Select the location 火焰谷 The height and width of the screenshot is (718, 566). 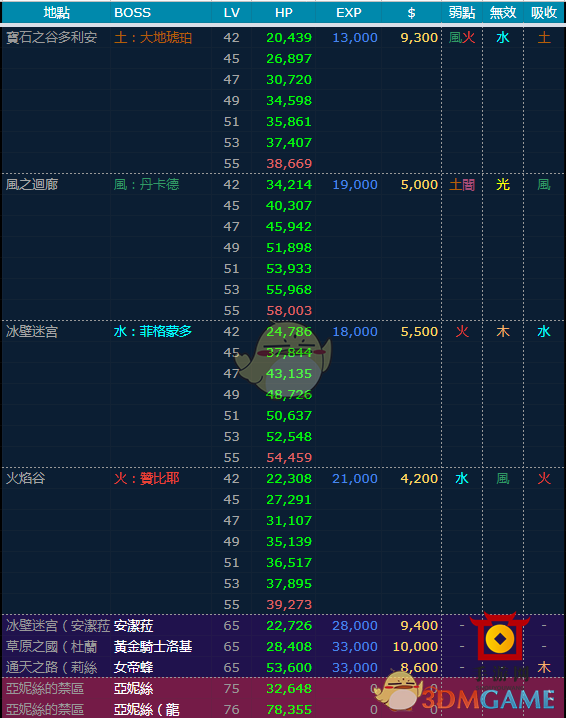[26, 479]
